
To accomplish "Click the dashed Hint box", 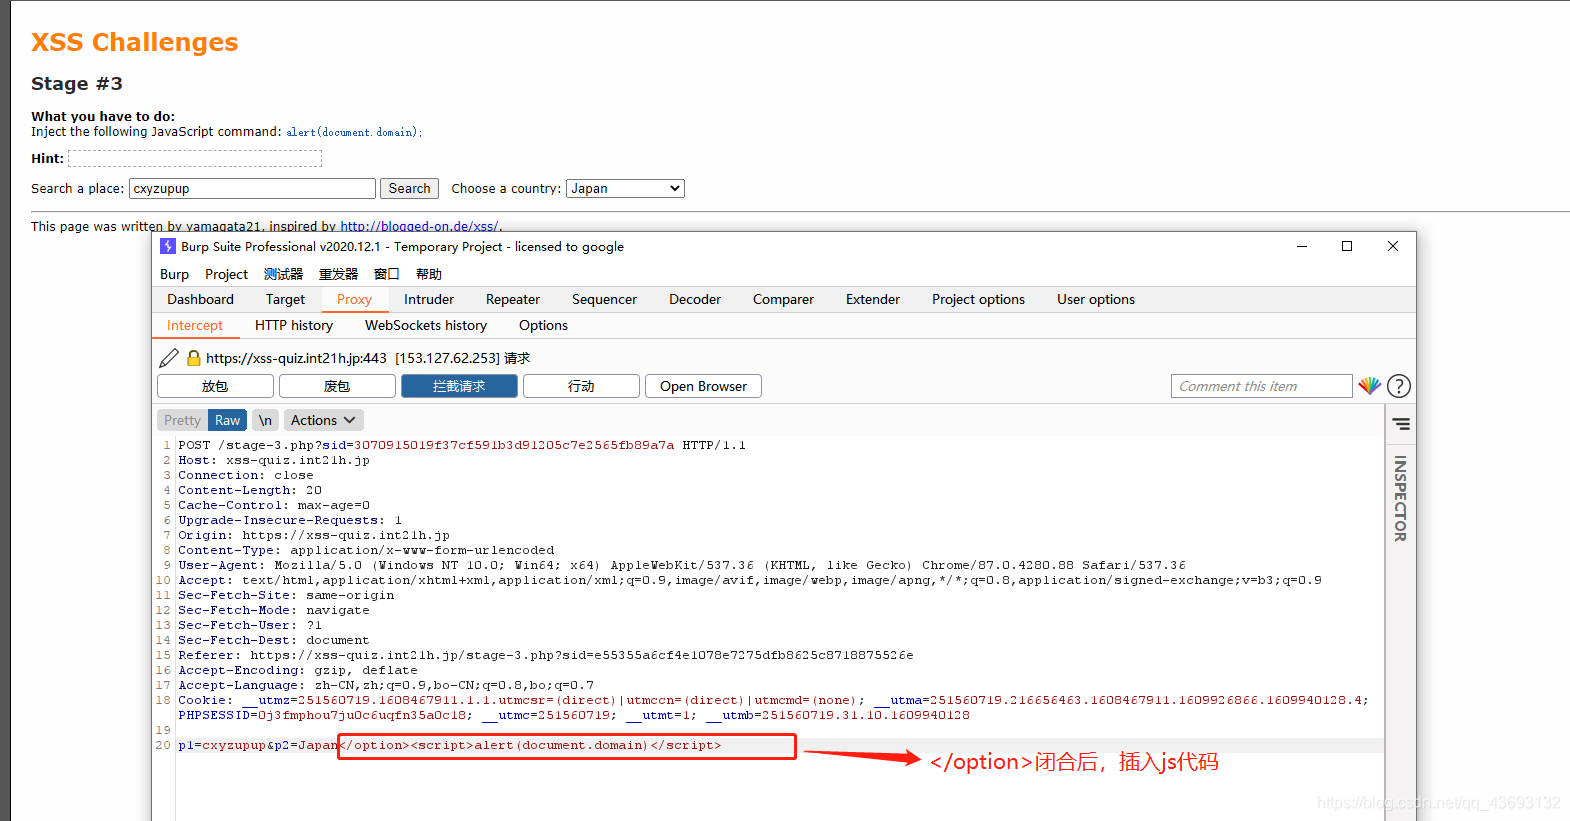I will point(195,158).
